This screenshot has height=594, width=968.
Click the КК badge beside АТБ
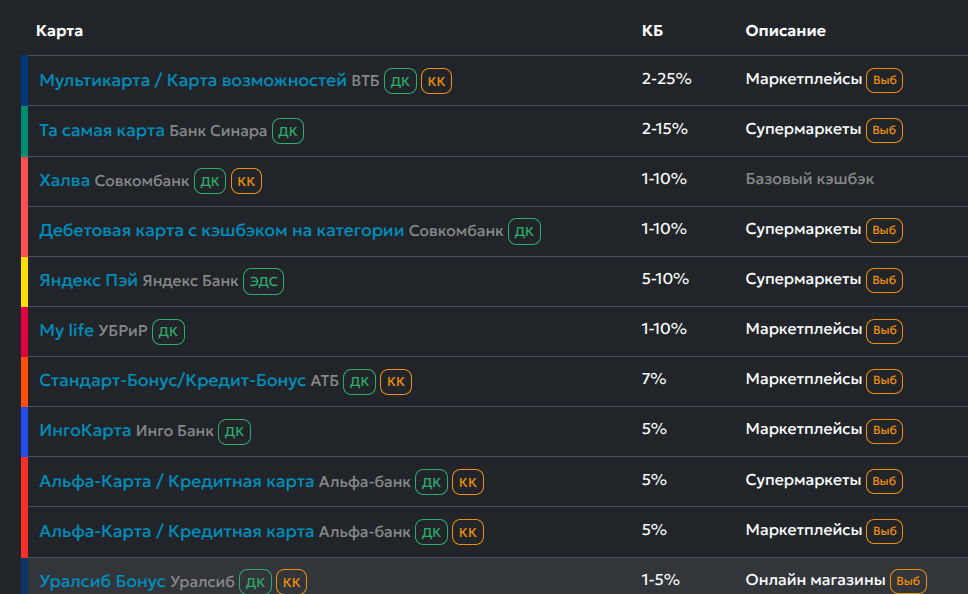[x=396, y=382]
